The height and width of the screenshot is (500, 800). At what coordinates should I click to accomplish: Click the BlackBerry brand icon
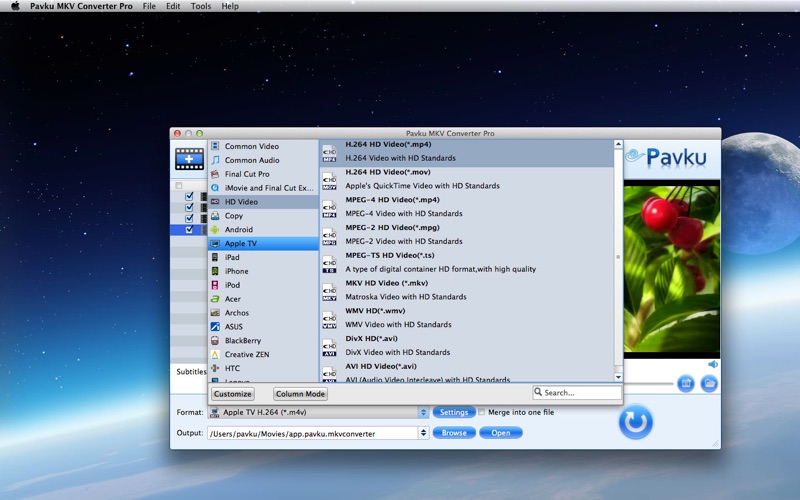pyautogui.click(x=215, y=340)
